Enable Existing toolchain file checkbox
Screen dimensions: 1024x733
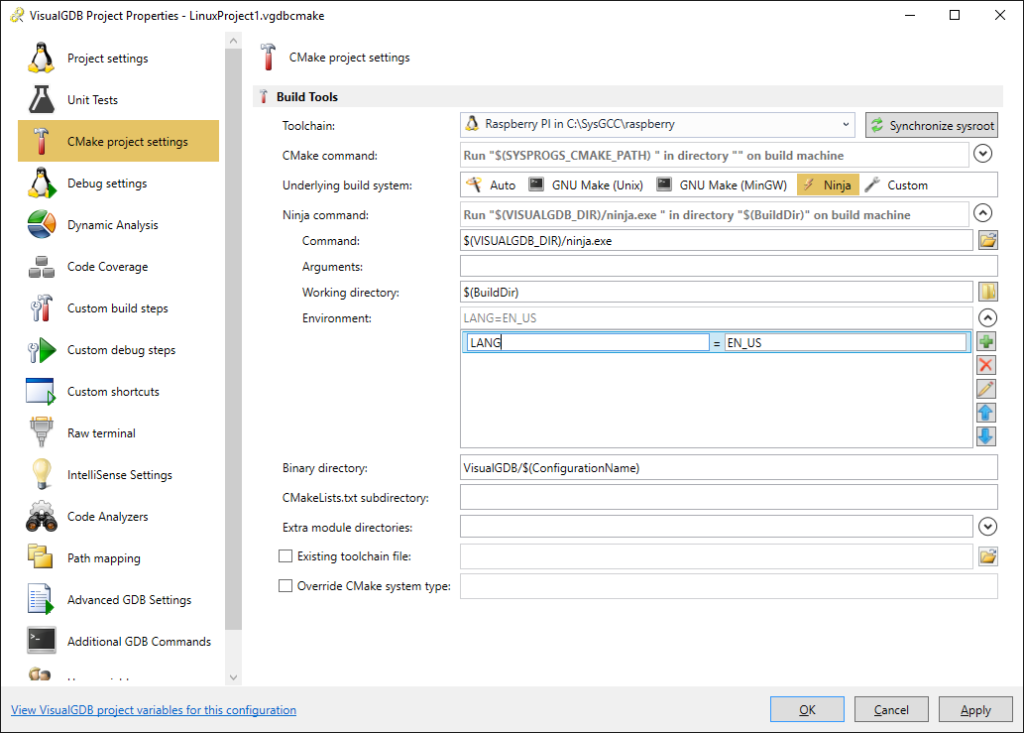coord(286,556)
